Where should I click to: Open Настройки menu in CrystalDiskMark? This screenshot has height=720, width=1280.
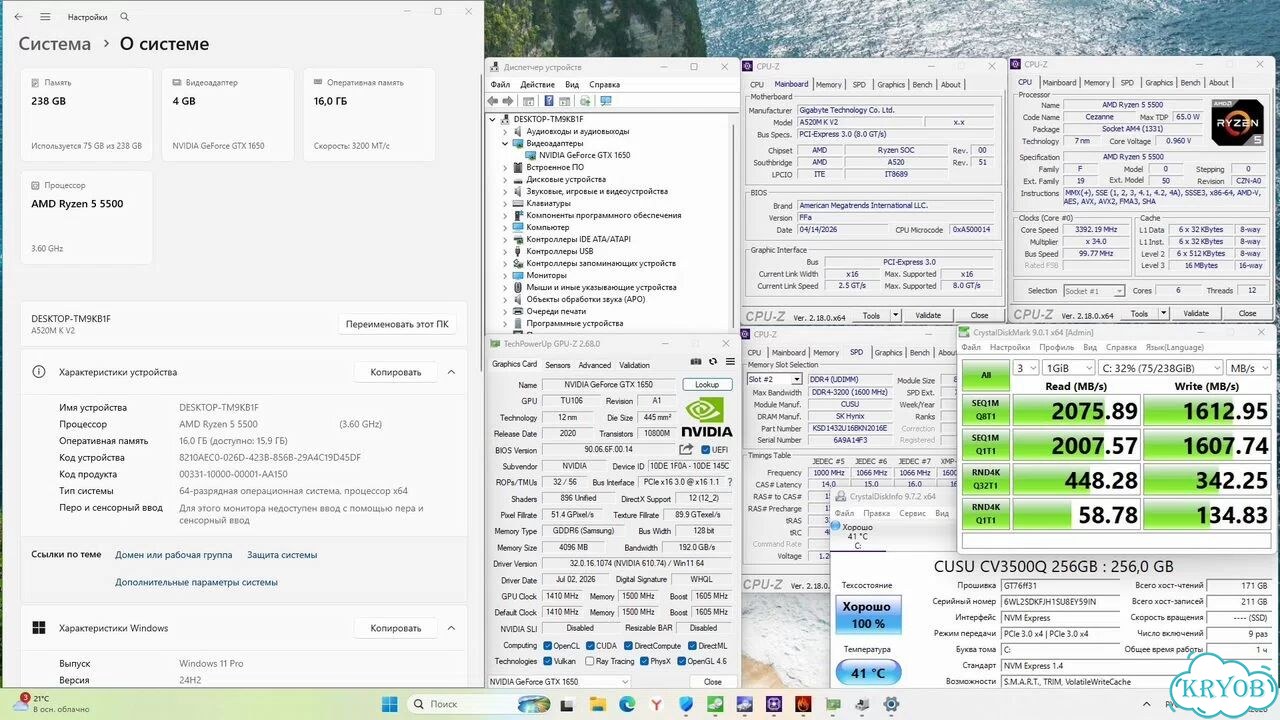[1010, 347]
